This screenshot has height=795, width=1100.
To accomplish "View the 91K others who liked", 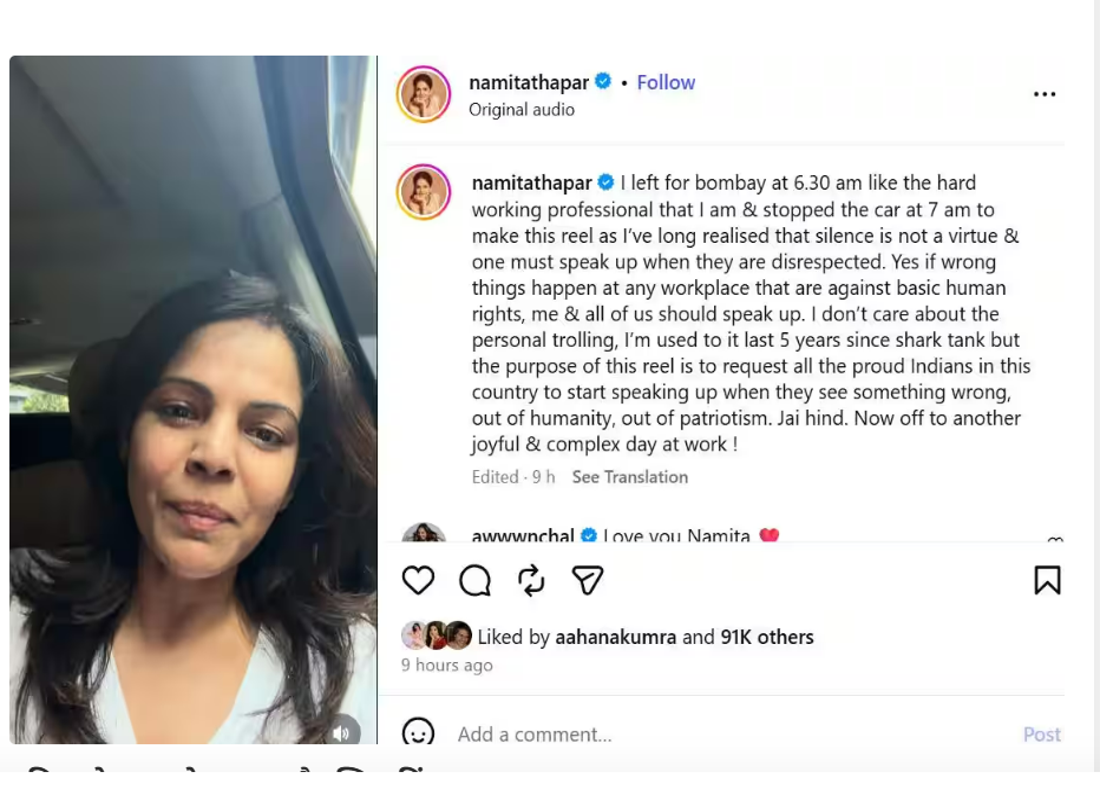I will pos(767,637).
